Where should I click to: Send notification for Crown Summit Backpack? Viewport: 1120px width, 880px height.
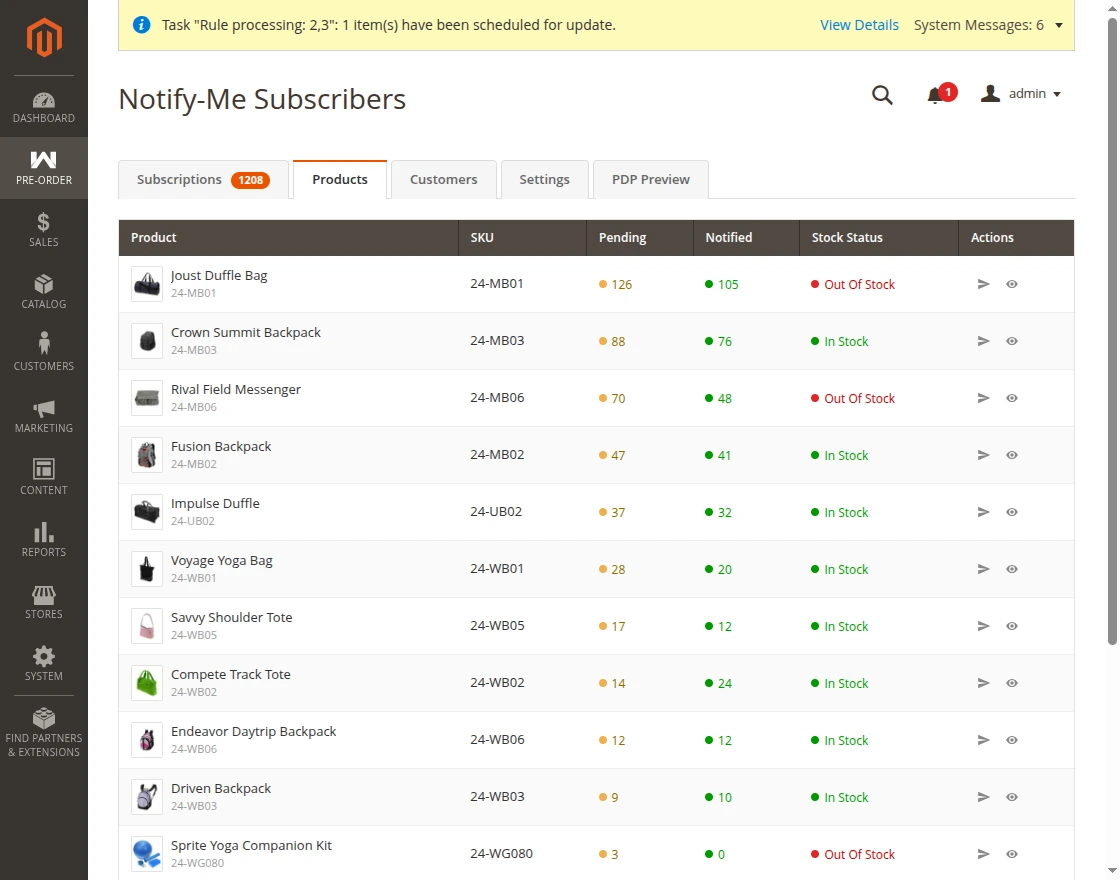tap(984, 341)
